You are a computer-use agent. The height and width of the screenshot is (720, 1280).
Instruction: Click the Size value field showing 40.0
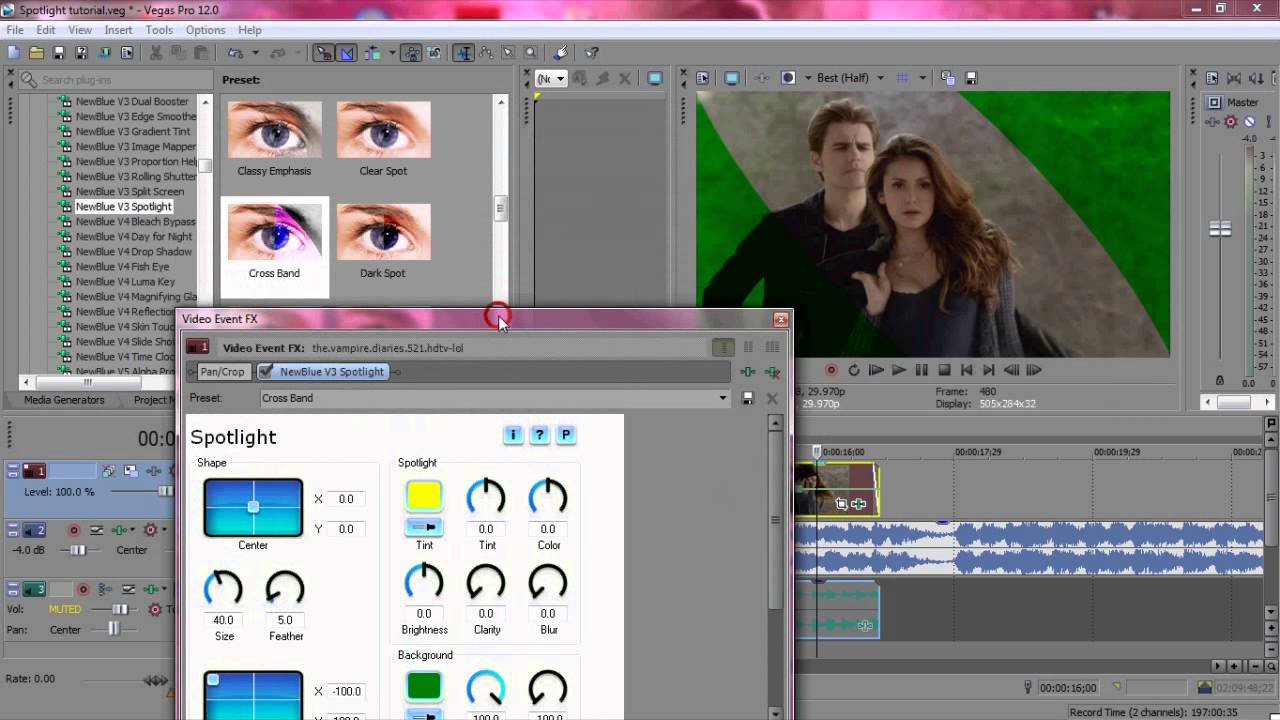pyautogui.click(x=223, y=620)
